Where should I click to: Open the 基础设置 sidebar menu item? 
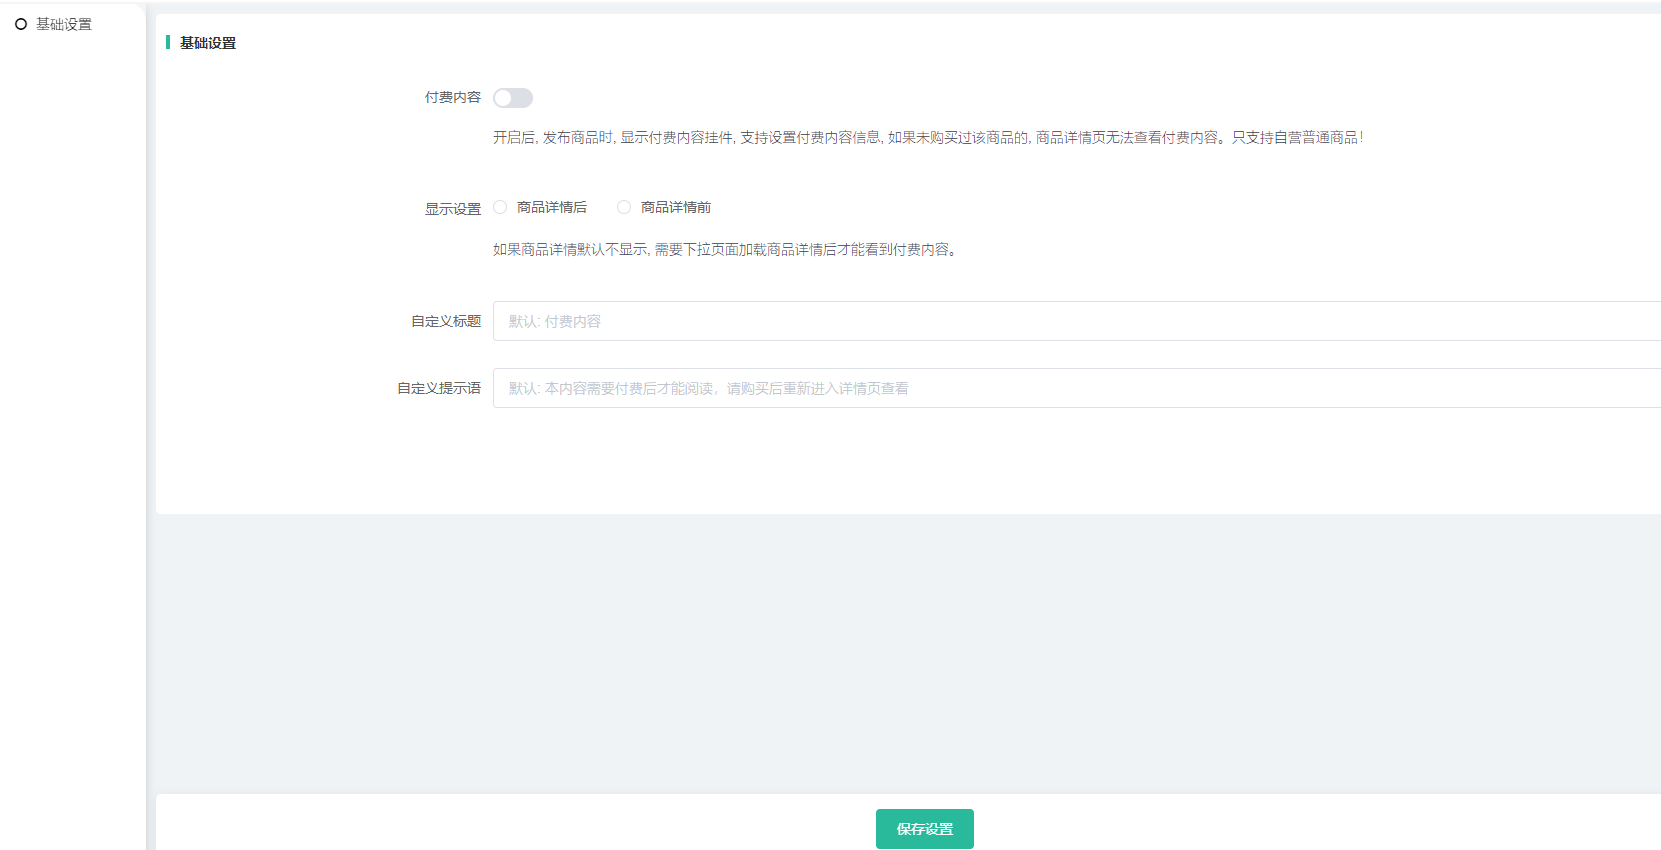click(x=64, y=24)
